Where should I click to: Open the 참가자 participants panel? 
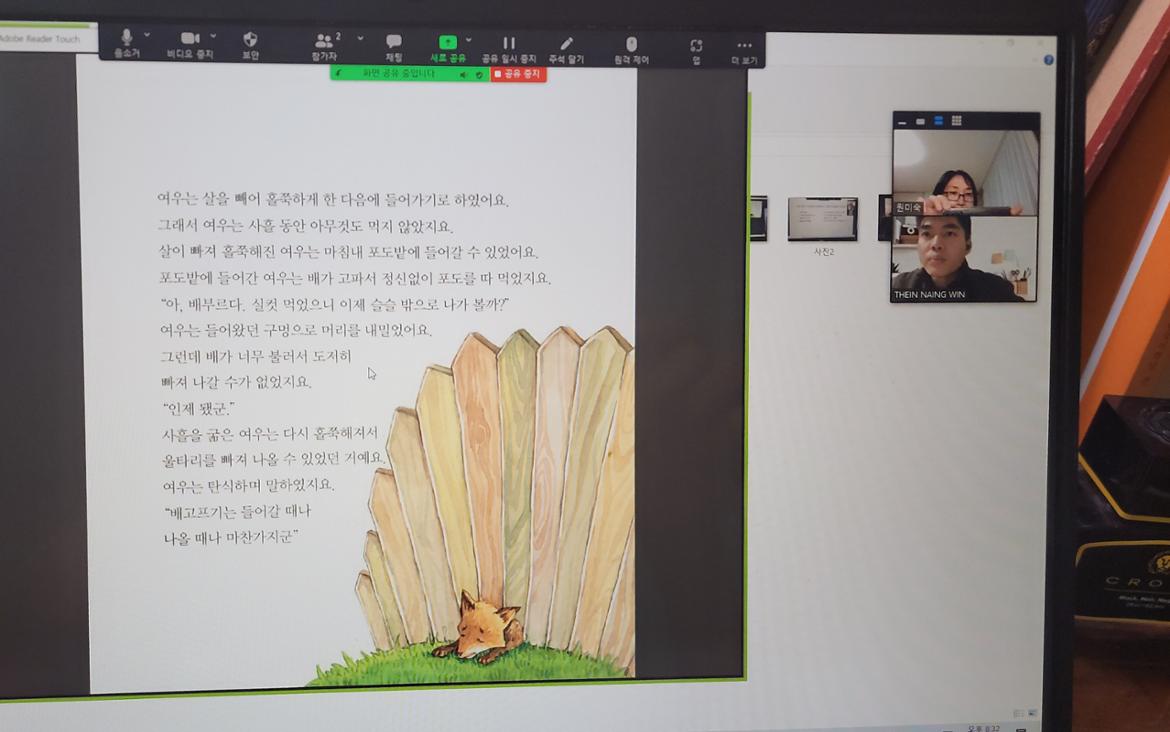(325, 46)
